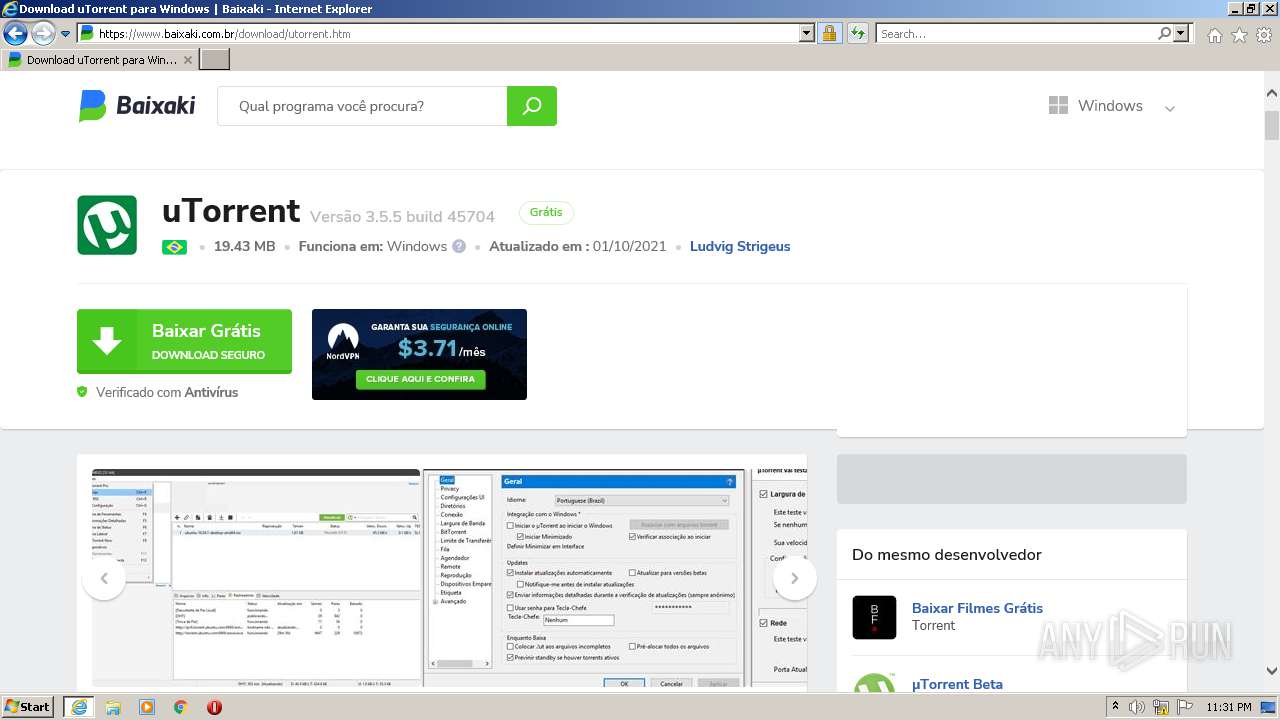Open the file explorer taskbar icon
The width and height of the screenshot is (1280, 720).
click(x=112, y=707)
